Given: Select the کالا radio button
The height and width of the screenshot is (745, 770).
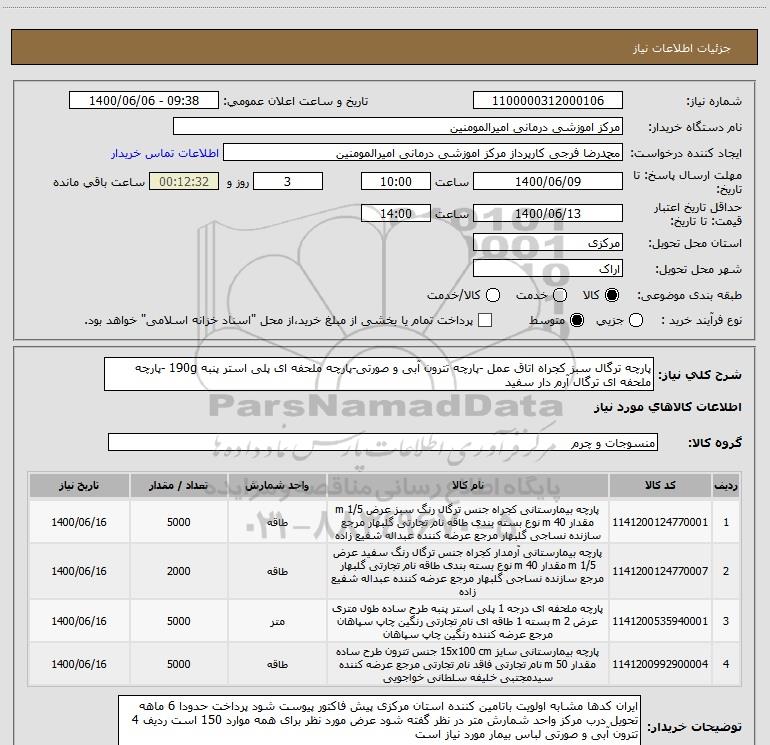Looking at the screenshot, I should pos(612,295).
